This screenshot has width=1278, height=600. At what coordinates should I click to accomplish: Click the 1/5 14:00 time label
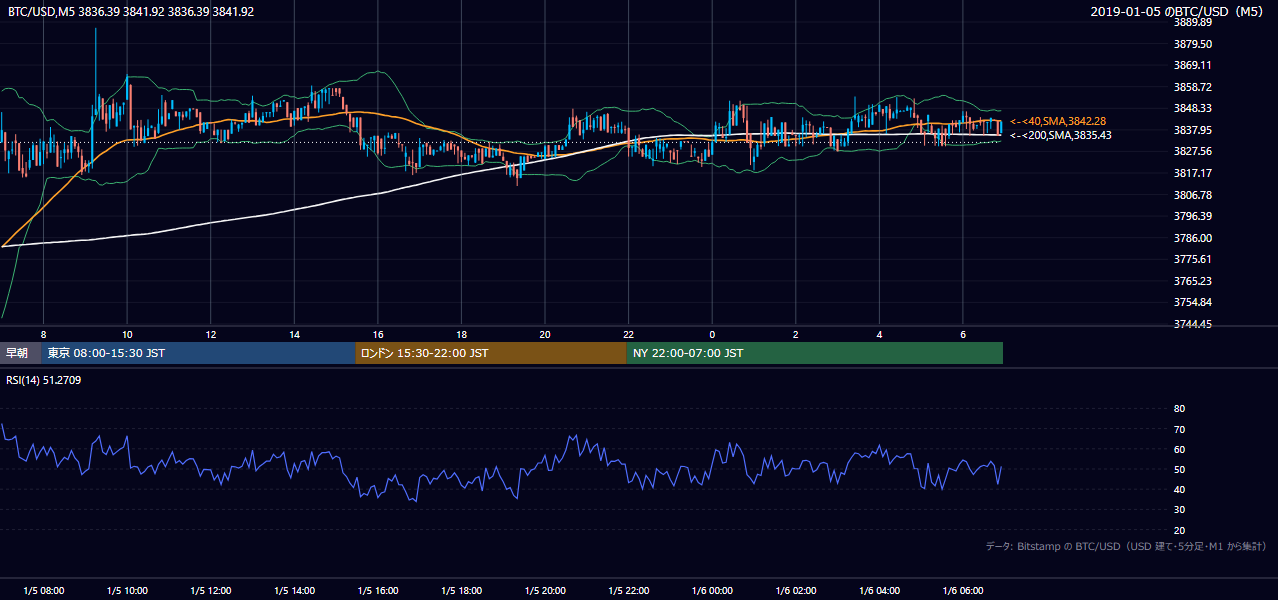[x=295, y=591]
